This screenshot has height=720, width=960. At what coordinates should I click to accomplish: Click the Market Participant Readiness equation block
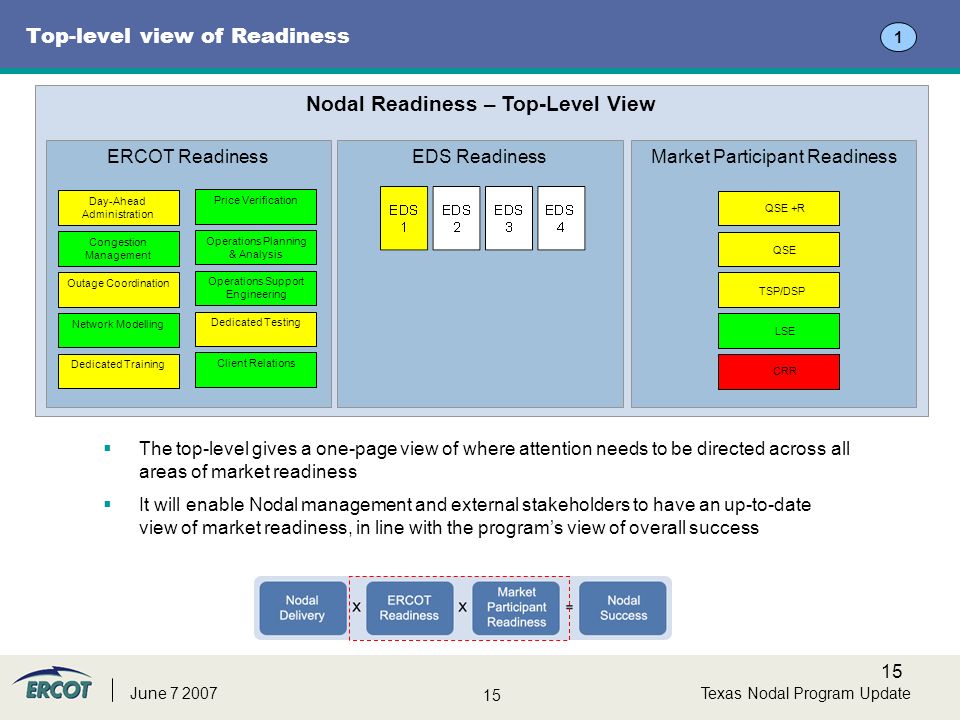coord(516,608)
